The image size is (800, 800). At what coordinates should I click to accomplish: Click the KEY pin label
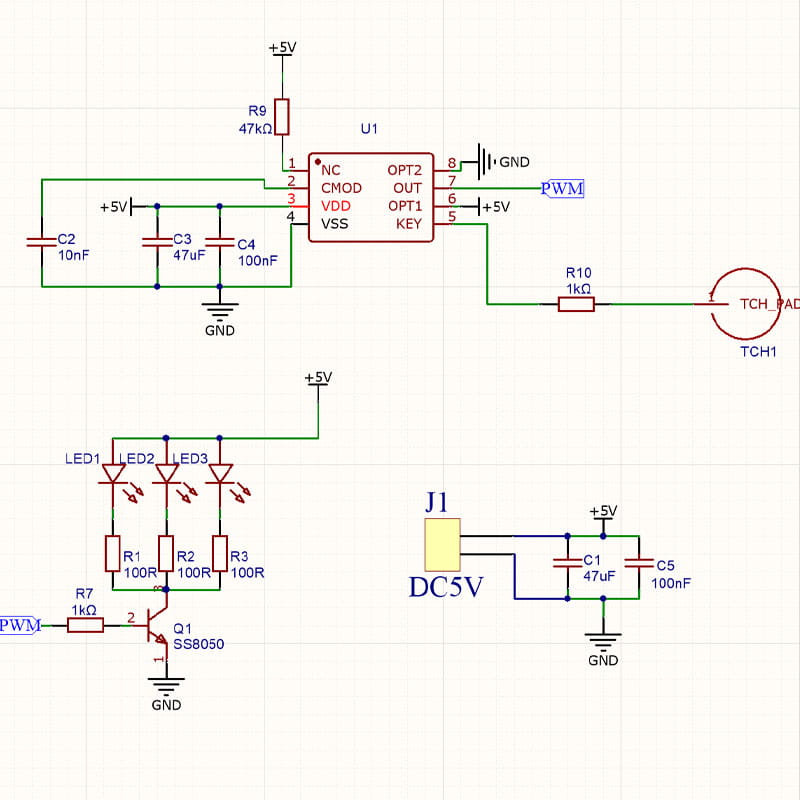coord(409,224)
